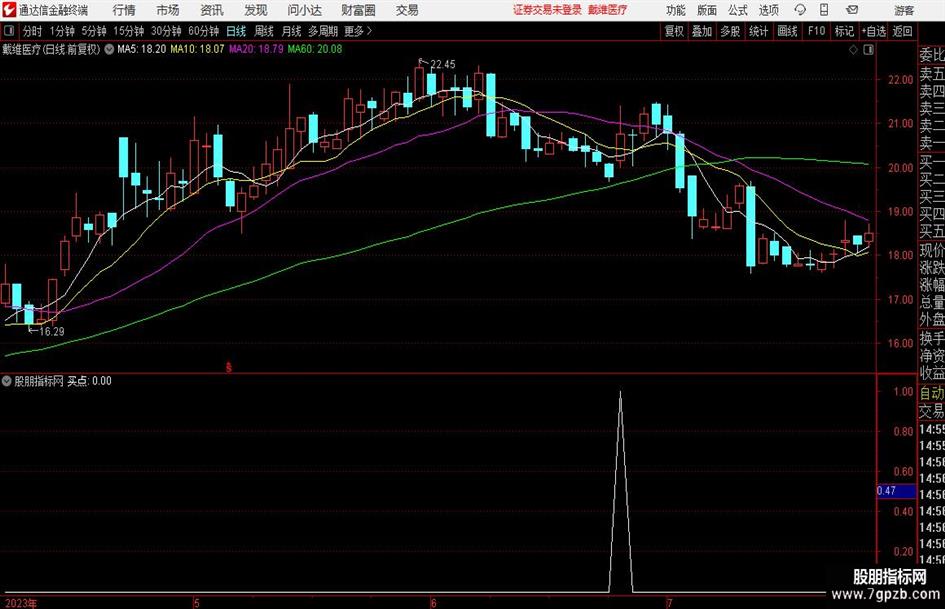Click the 证券交易未登录 login link
This screenshot has height=609, width=945.
point(547,10)
